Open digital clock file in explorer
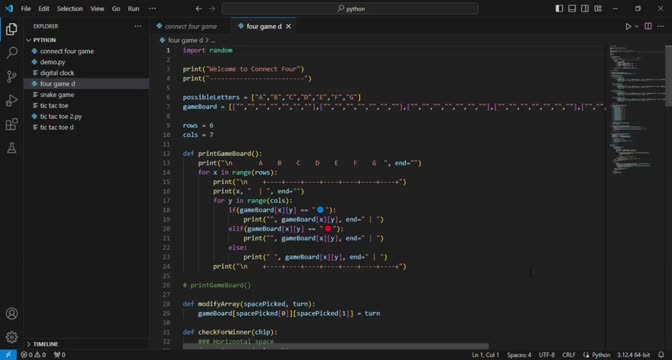672x360 pixels. coord(57,73)
